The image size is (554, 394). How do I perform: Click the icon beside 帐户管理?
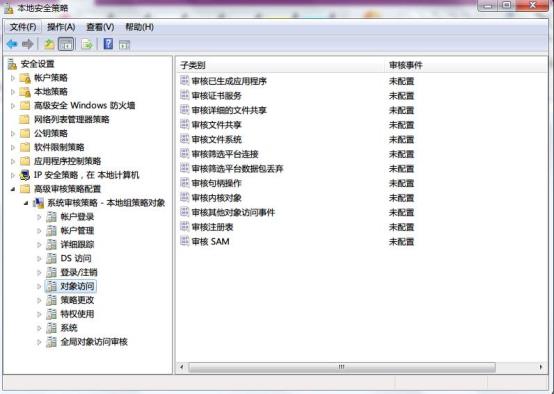point(51,231)
